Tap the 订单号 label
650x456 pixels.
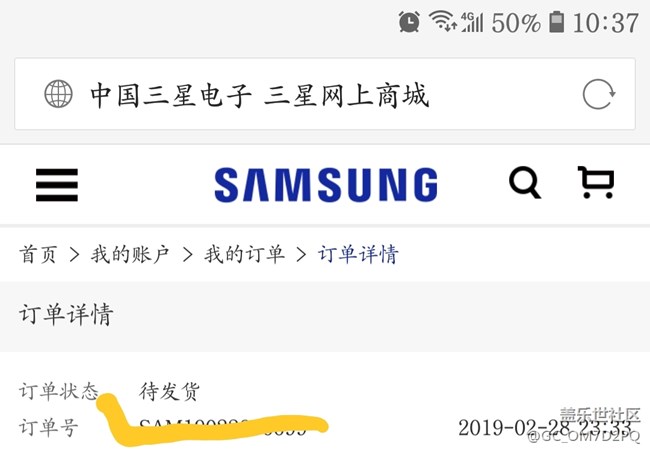(49, 427)
